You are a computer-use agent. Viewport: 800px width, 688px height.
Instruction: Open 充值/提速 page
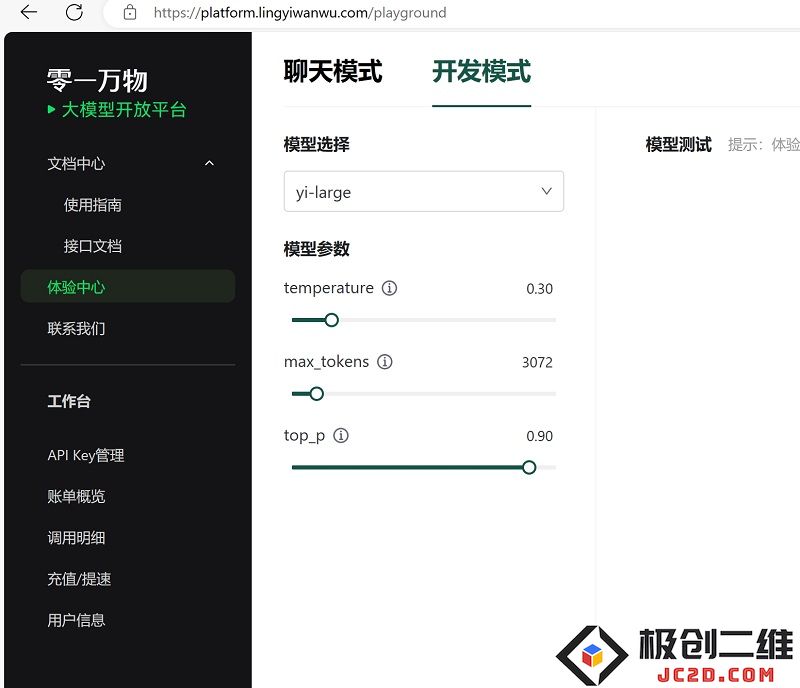click(x=79, y=579)
